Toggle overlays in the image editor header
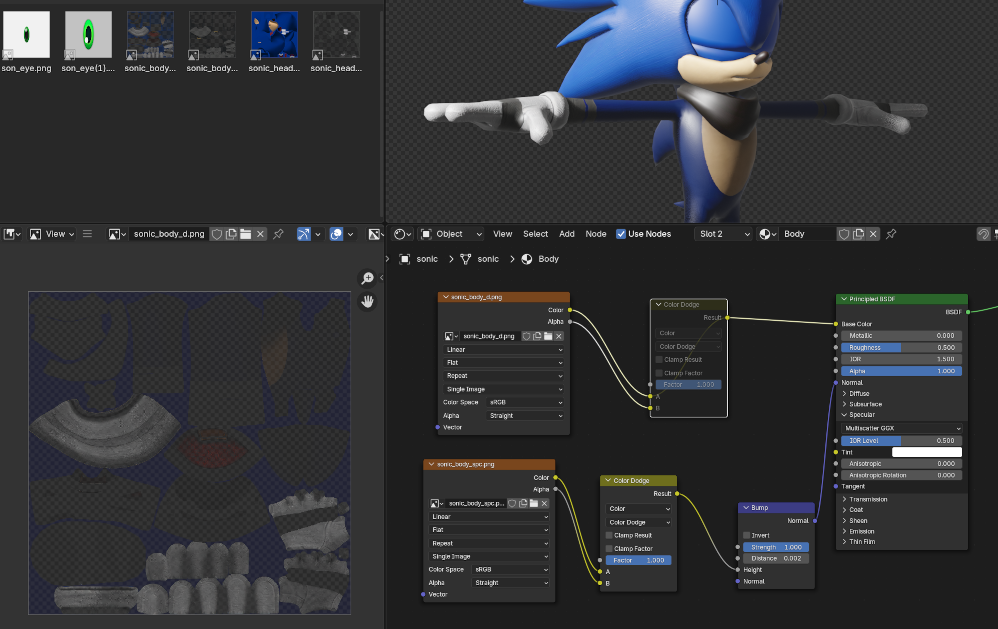This screenshot has width=998, height=629. click(336, 234)
